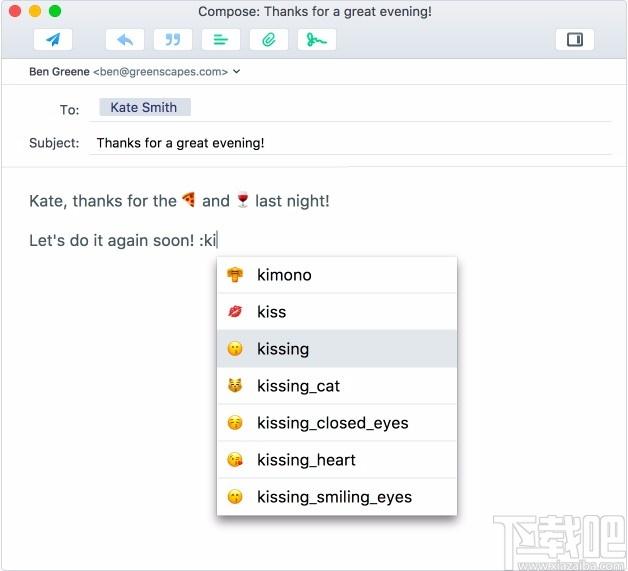Image resolution: width=628 pixels, height=571 pixels.
Task: Expand the sender account dropdown chevron
Action: point(237,71)
